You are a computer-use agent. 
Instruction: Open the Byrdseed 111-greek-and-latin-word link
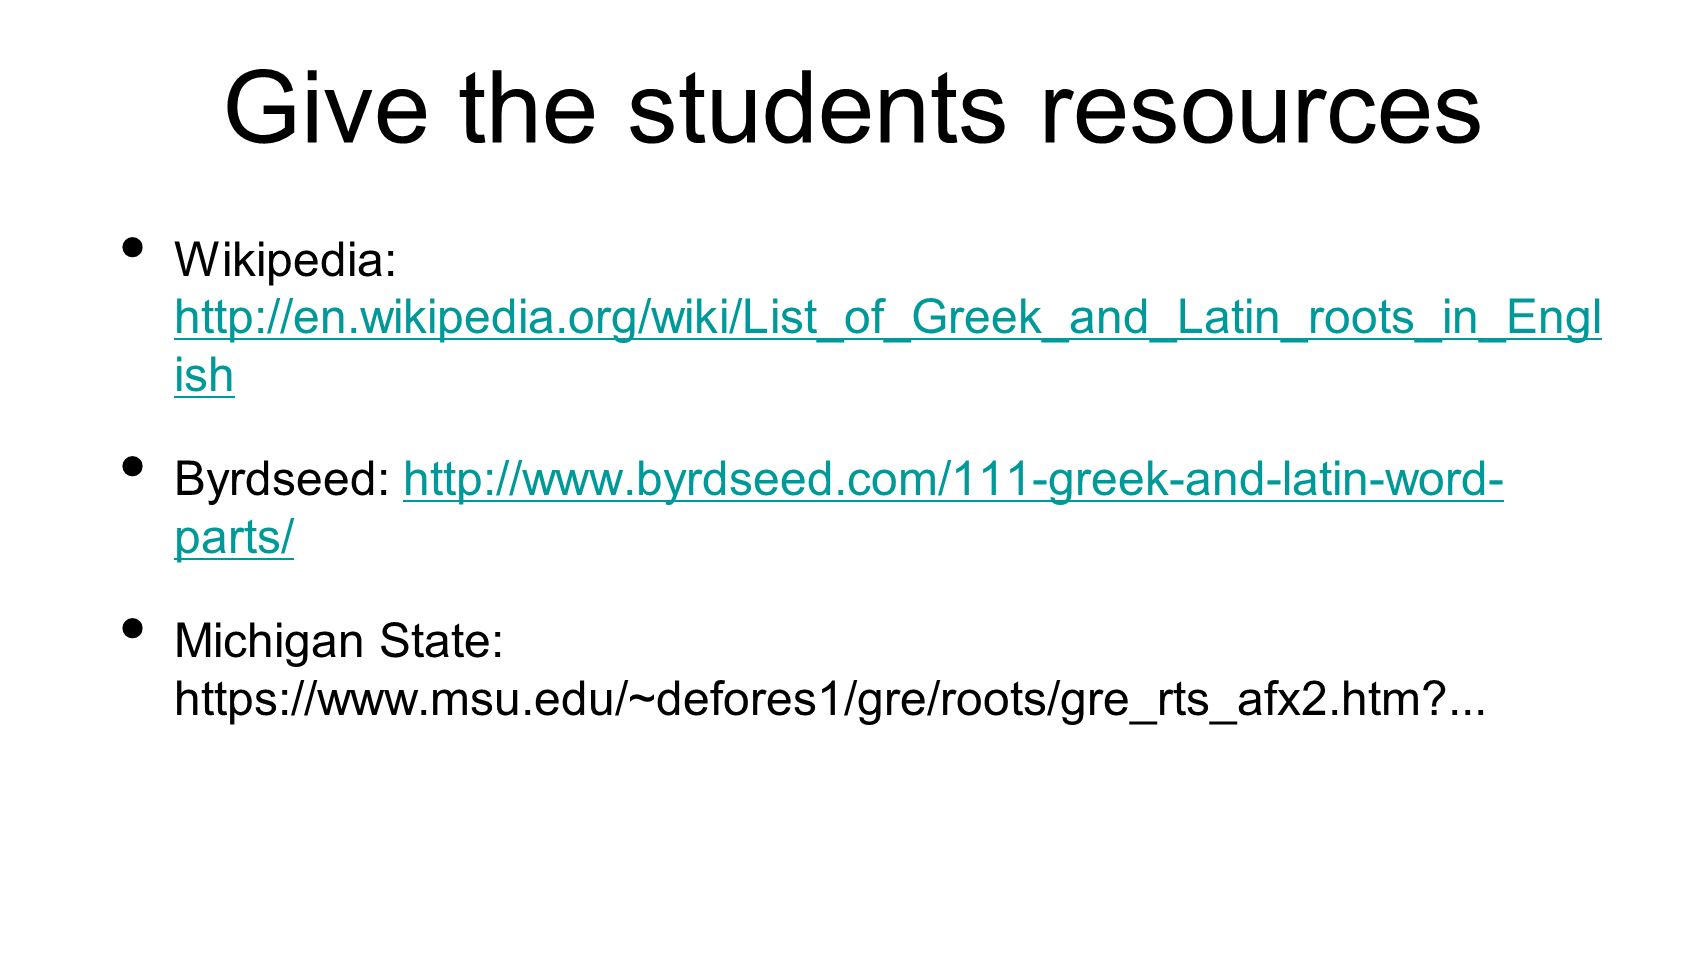(x=953, y=480)
